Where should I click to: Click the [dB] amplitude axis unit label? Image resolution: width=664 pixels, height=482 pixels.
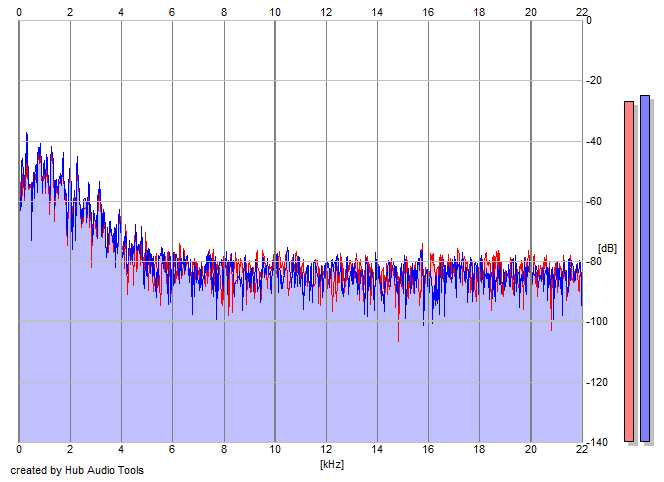click(607, 248)
